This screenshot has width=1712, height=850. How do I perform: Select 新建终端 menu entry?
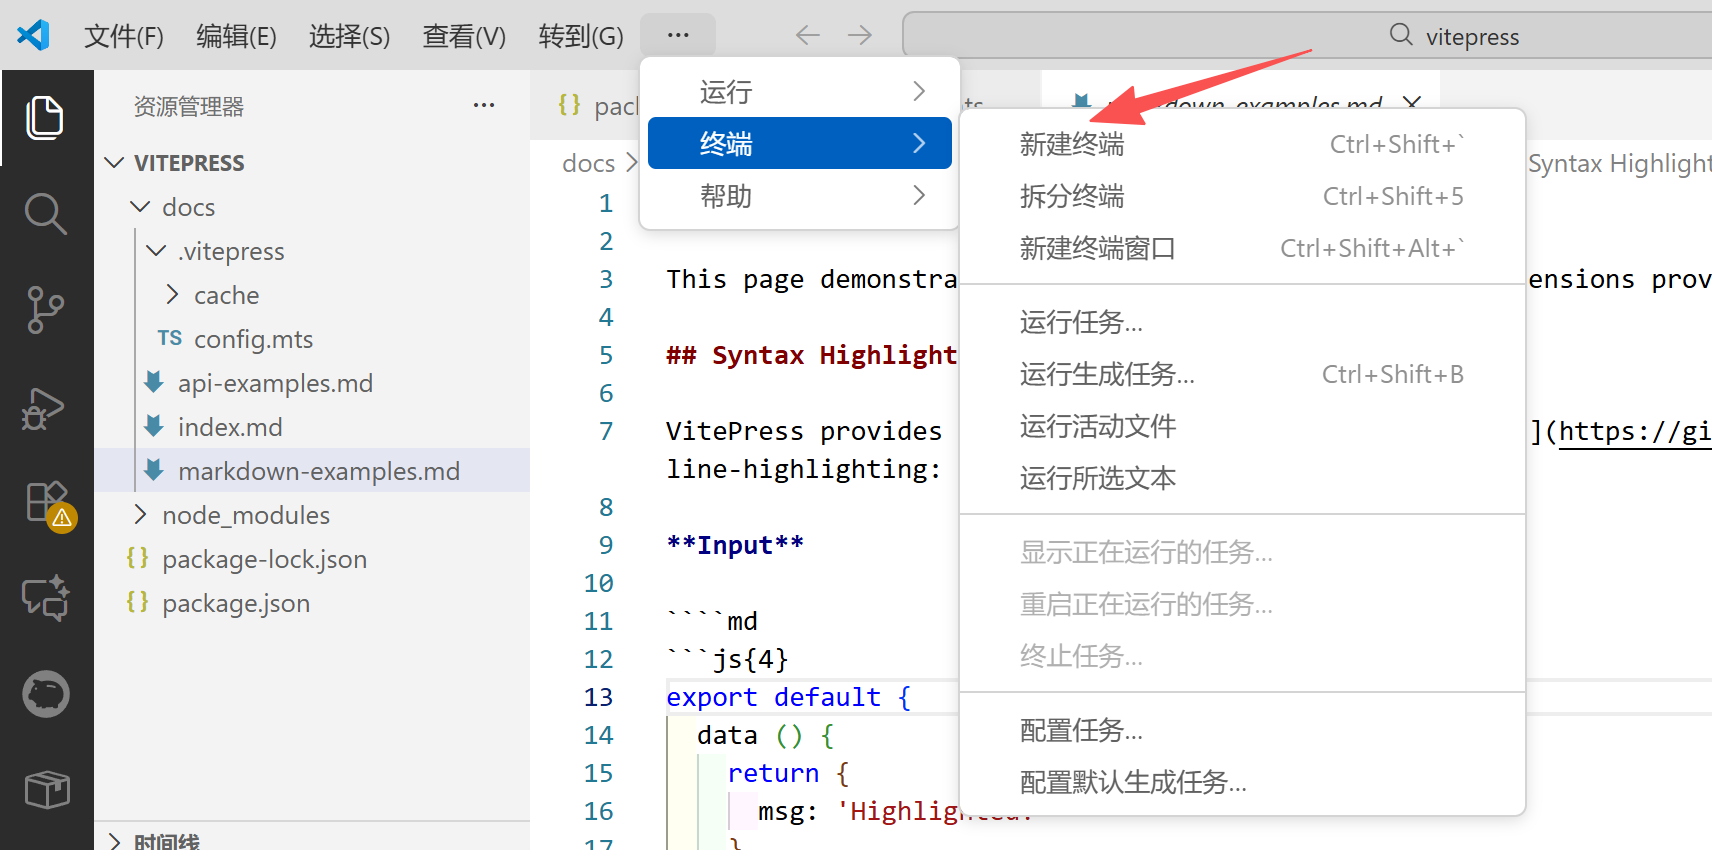pyautogui.click(x=1072, y=145)
